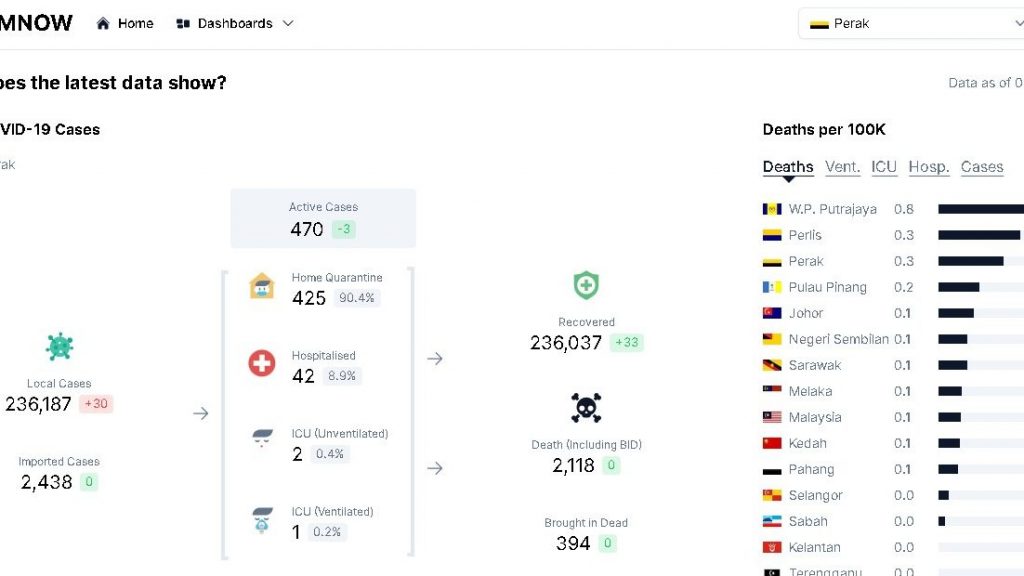This screenshot has width=1024, height=576.
Task: Show the Hosp. tab ranking
Action: click(x=929, y=167)
